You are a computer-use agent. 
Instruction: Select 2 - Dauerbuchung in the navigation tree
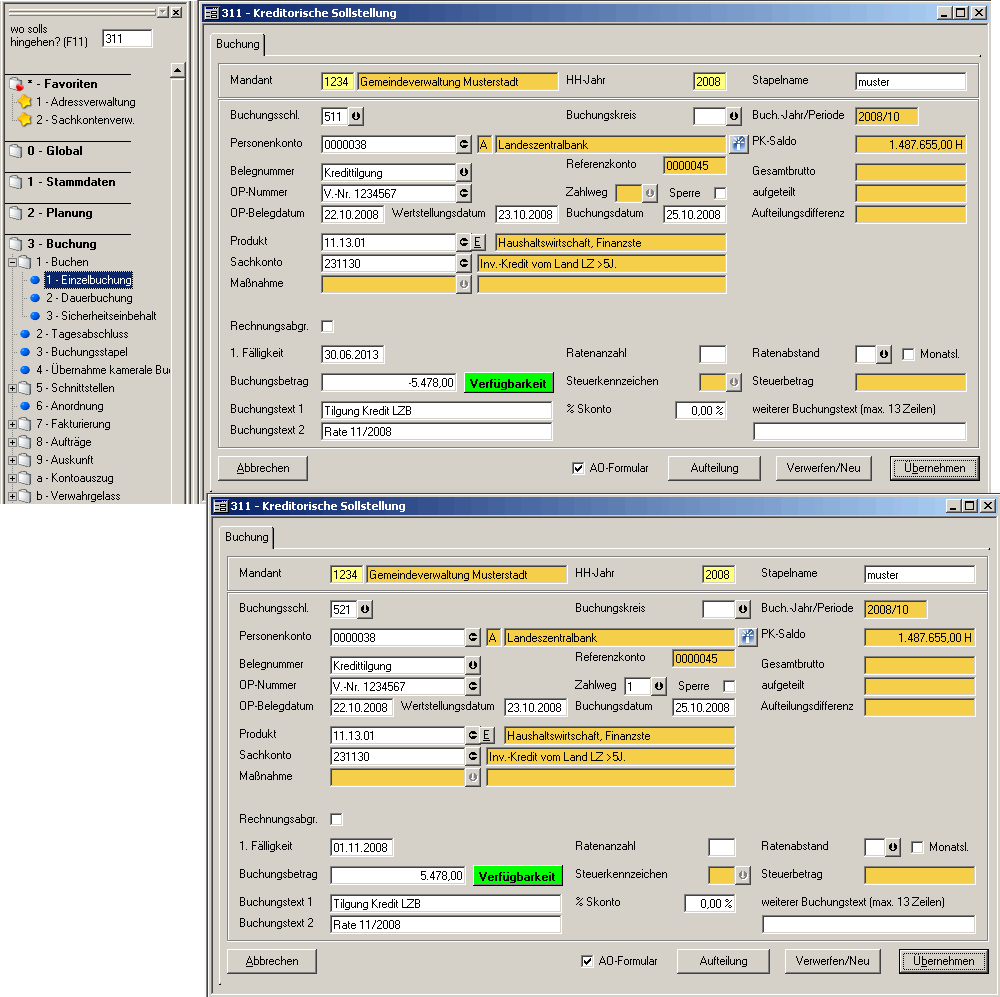click(x=89, y=298)
